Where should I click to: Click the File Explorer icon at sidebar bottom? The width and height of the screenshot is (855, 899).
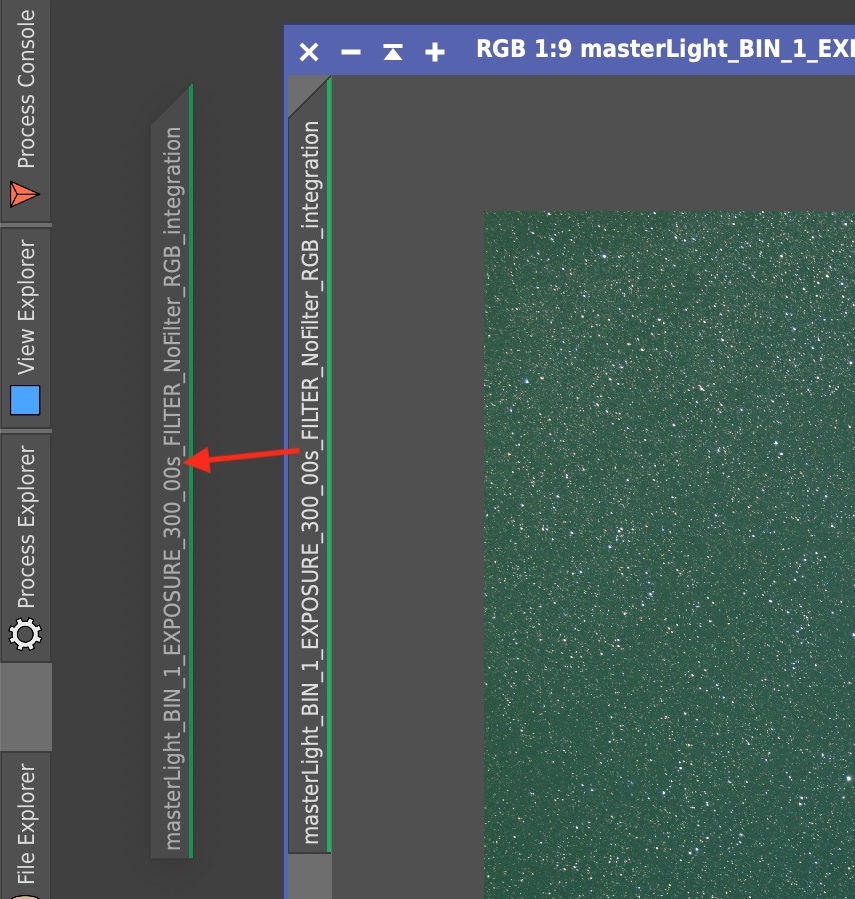click(x=25, y=893)
